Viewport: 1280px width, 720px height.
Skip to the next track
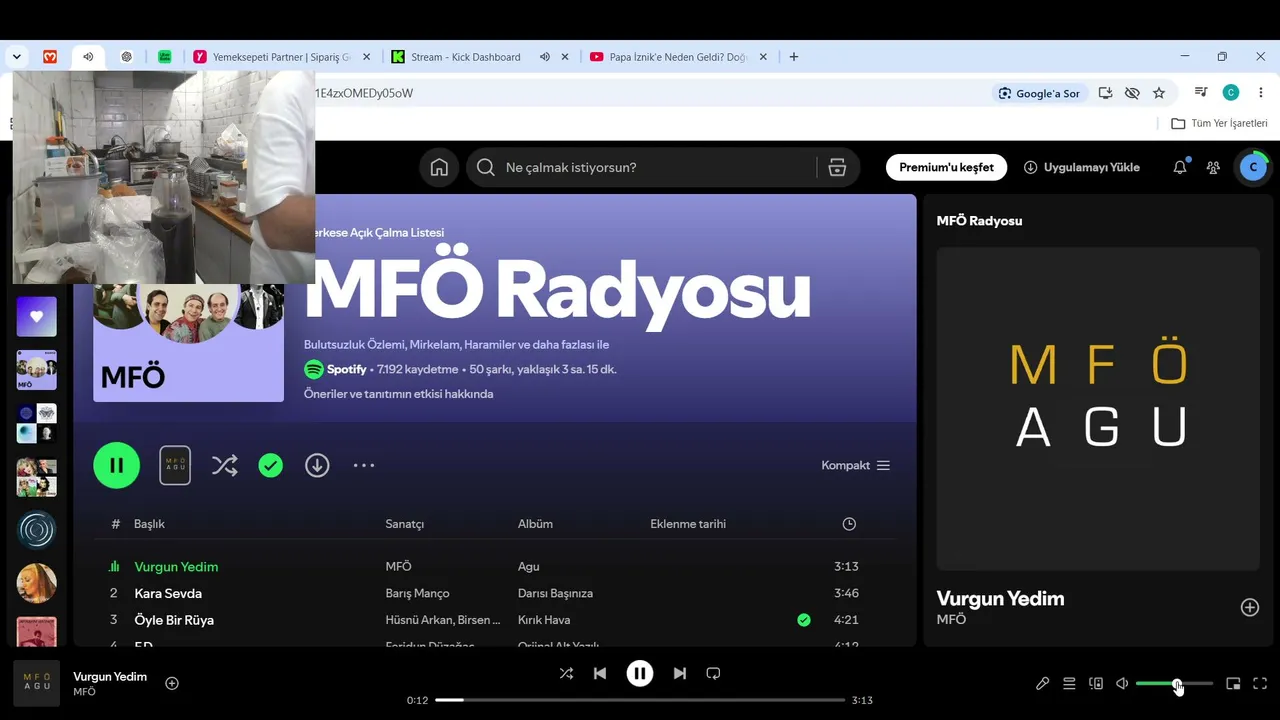point(680,673)
